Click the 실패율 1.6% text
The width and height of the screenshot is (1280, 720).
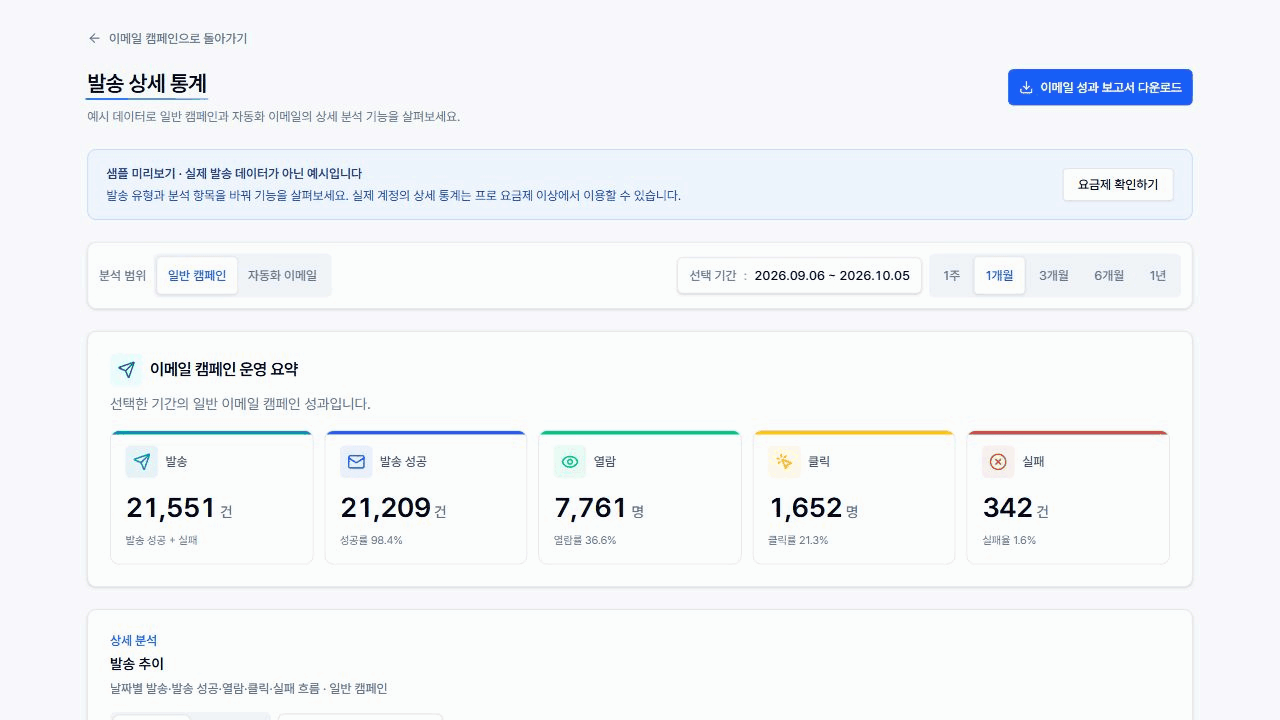(x=1009, y=540)
